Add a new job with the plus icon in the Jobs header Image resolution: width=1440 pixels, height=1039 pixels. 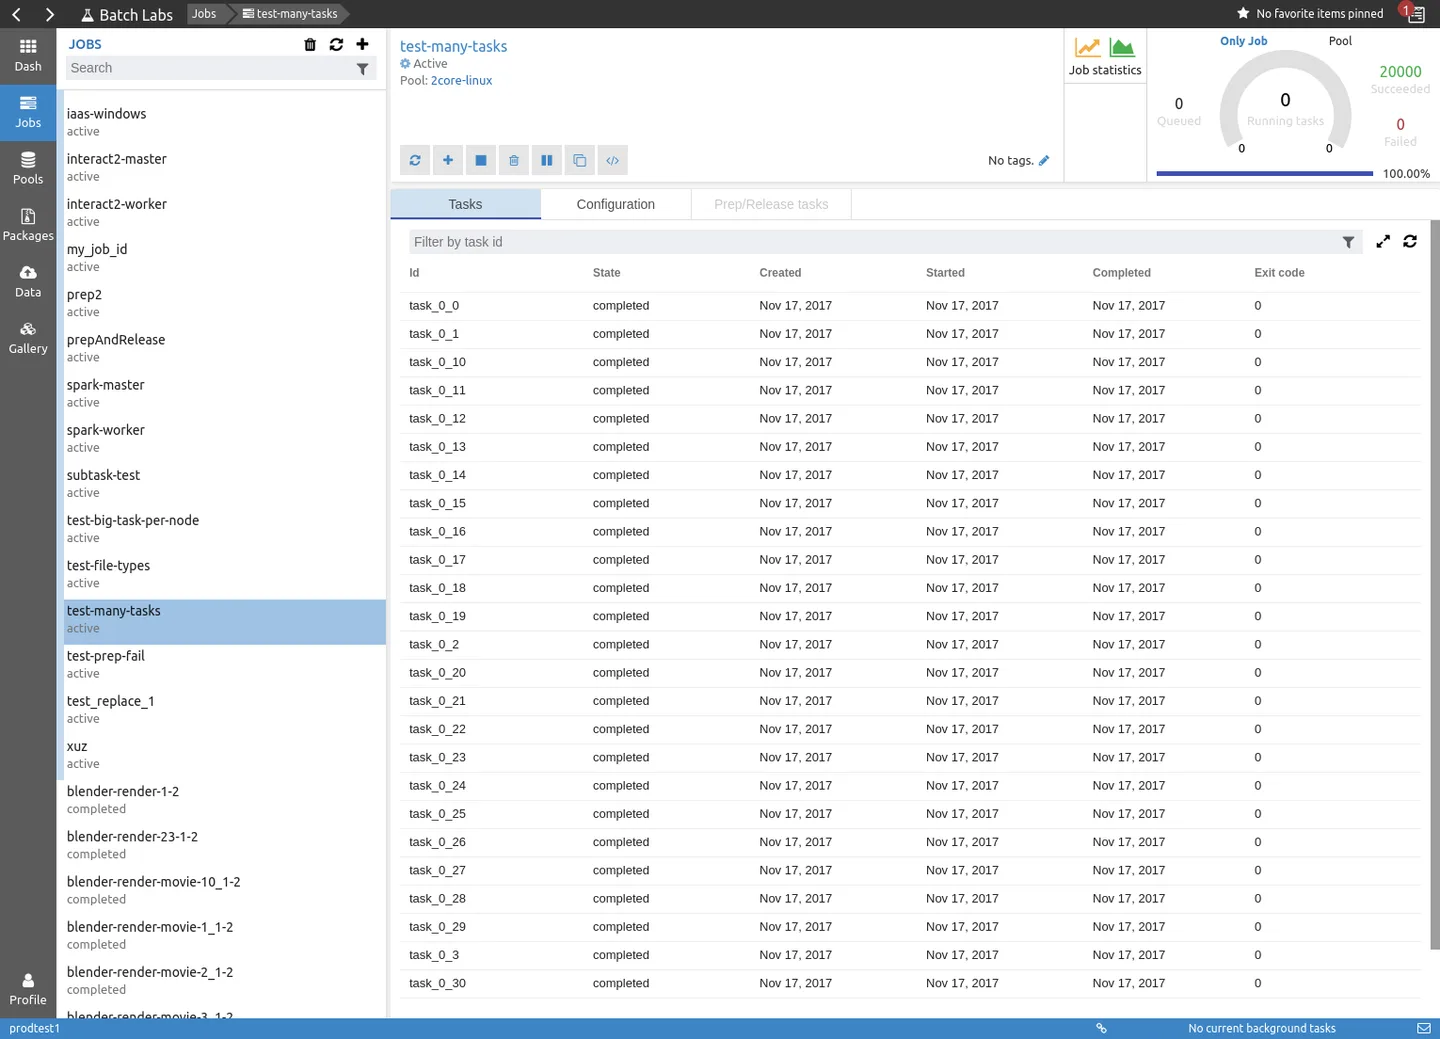click(362, 44)
